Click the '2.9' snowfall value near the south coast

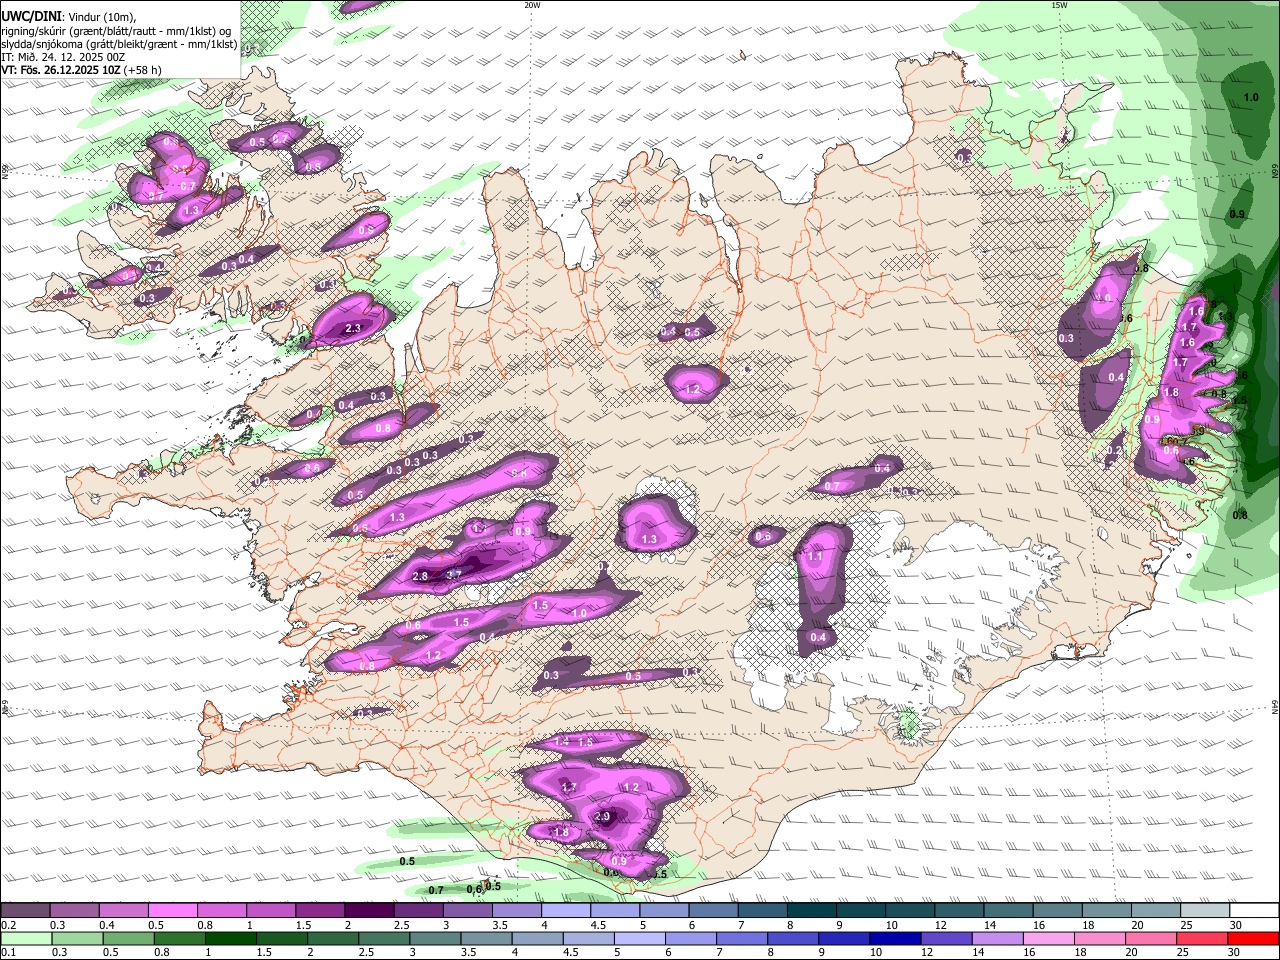coord(602,816)
